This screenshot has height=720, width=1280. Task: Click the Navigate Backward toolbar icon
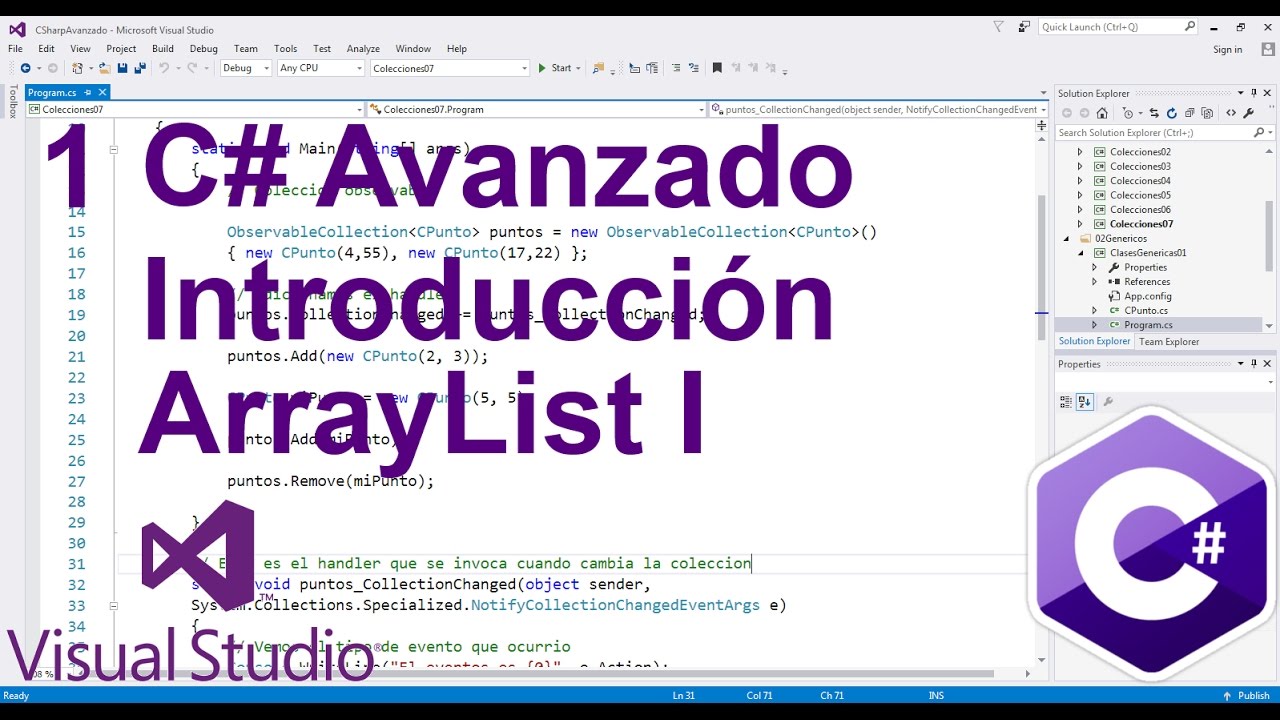pos(26,68)
